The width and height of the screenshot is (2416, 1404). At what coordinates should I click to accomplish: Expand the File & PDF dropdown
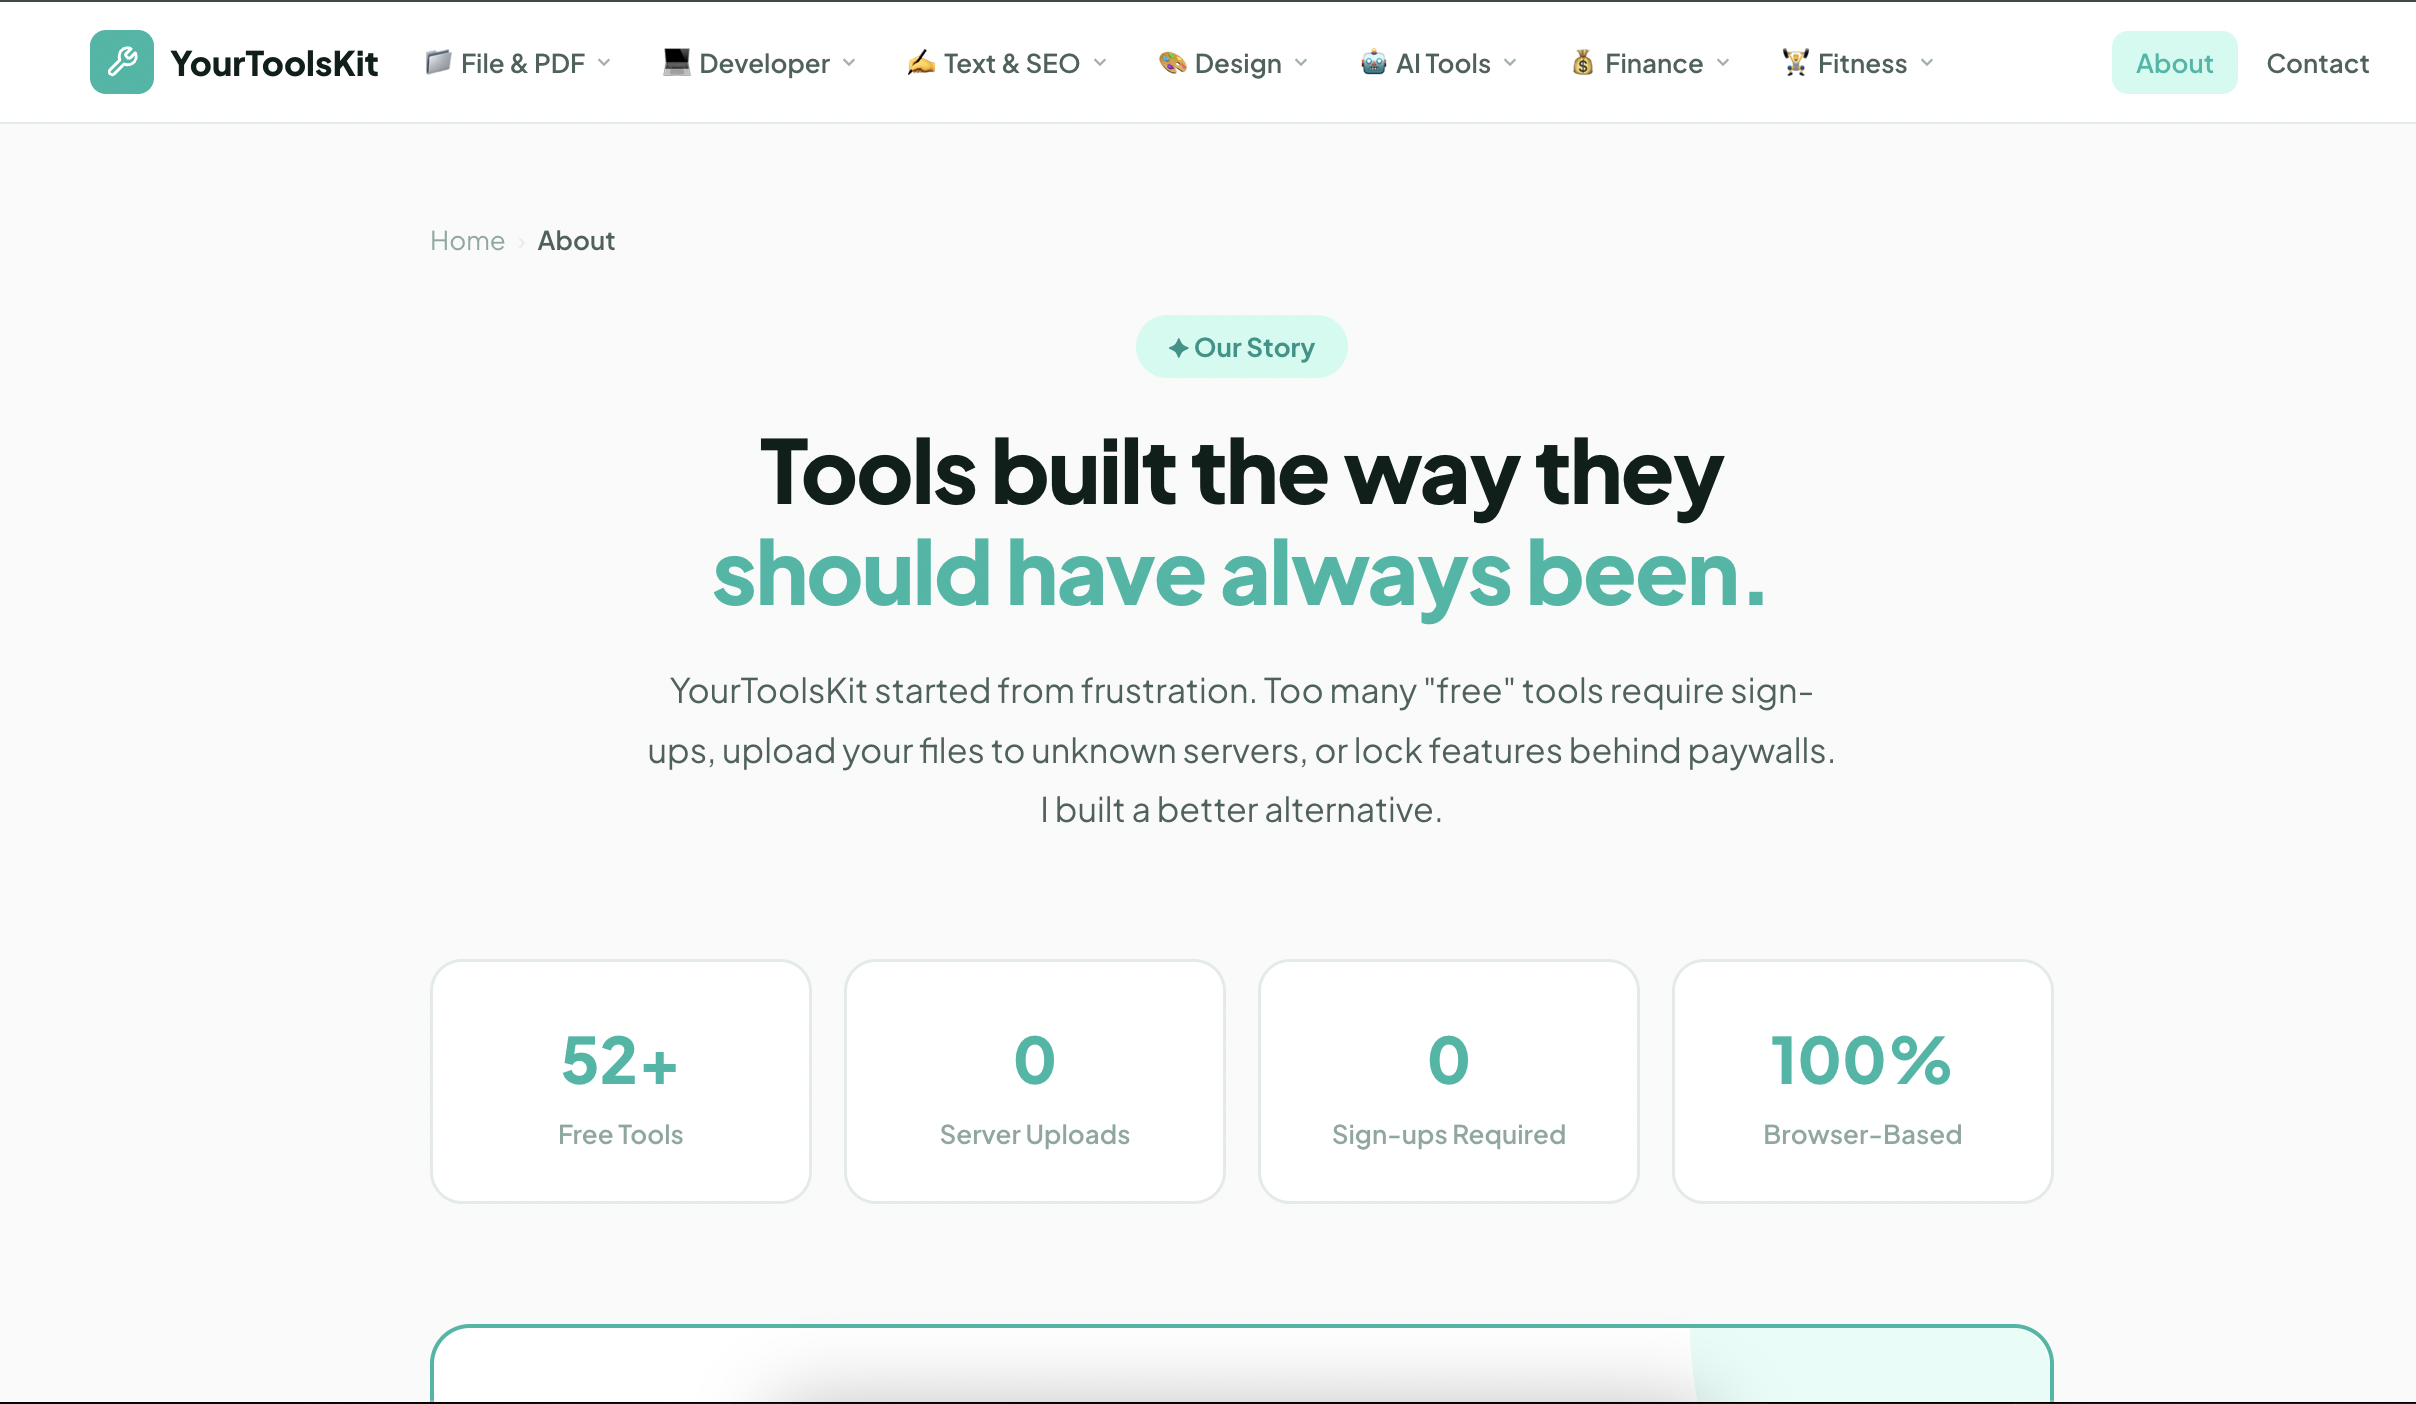click(x=606, y=62)
